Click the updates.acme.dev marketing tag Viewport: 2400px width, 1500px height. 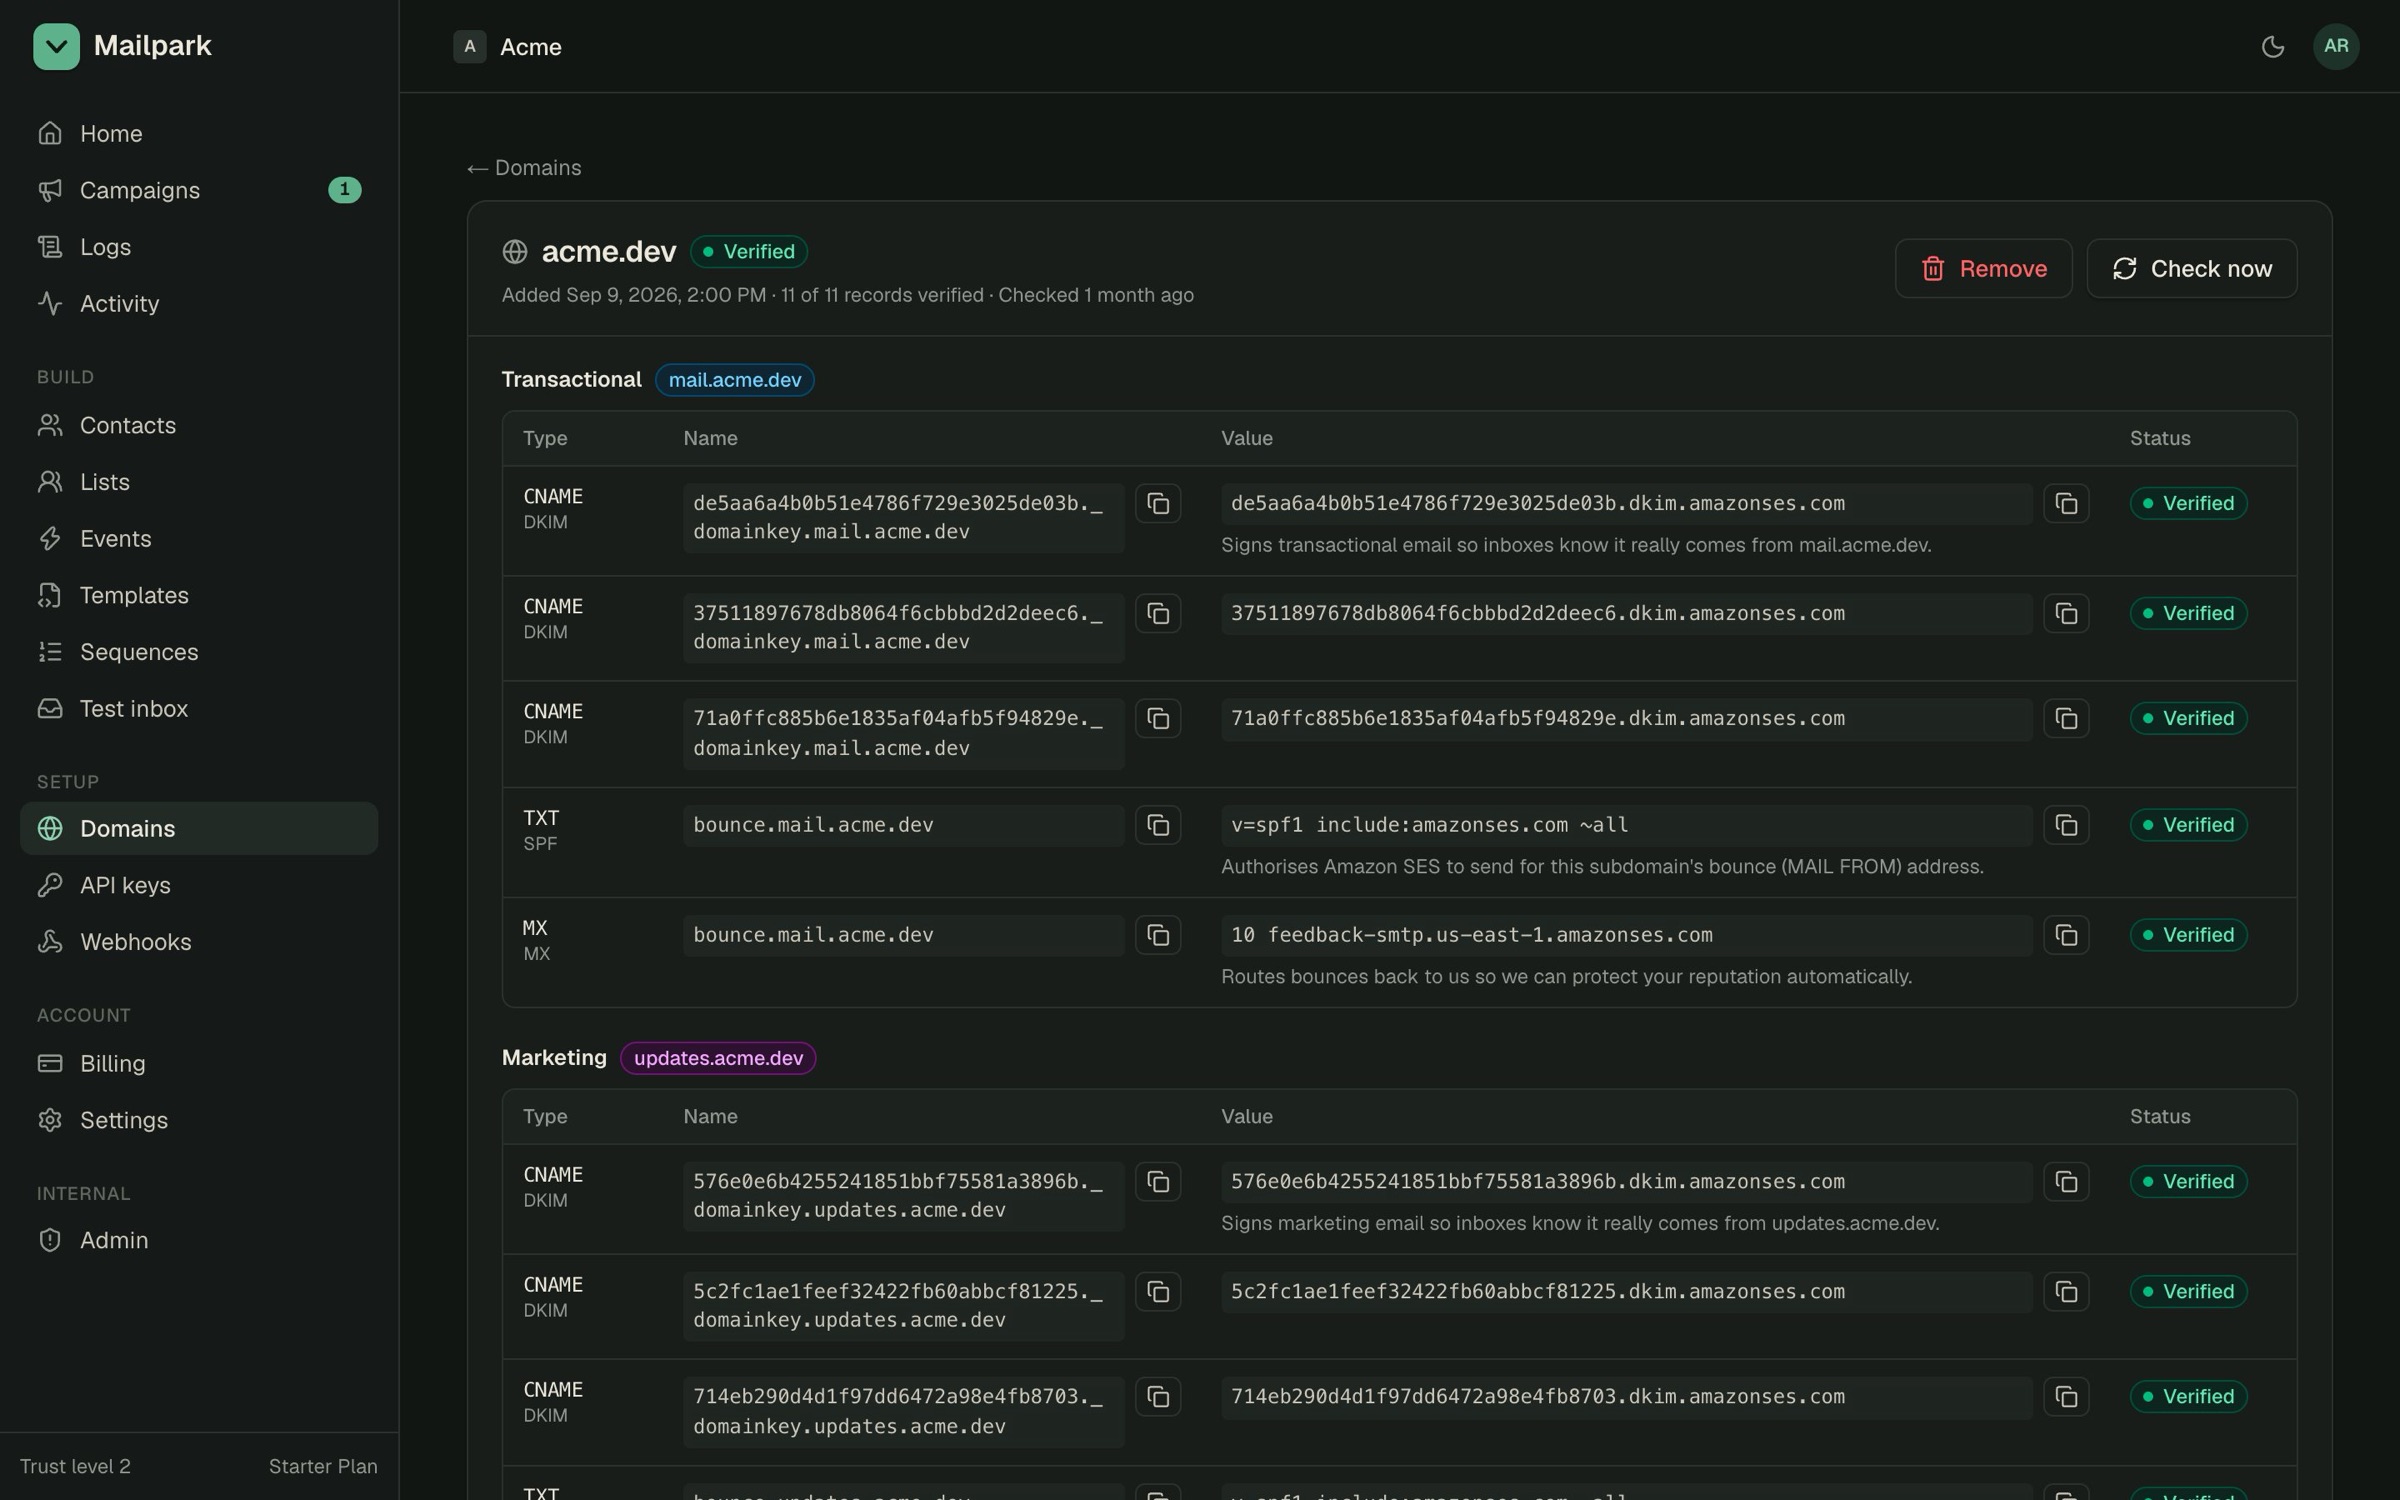tap(718, 1059)
